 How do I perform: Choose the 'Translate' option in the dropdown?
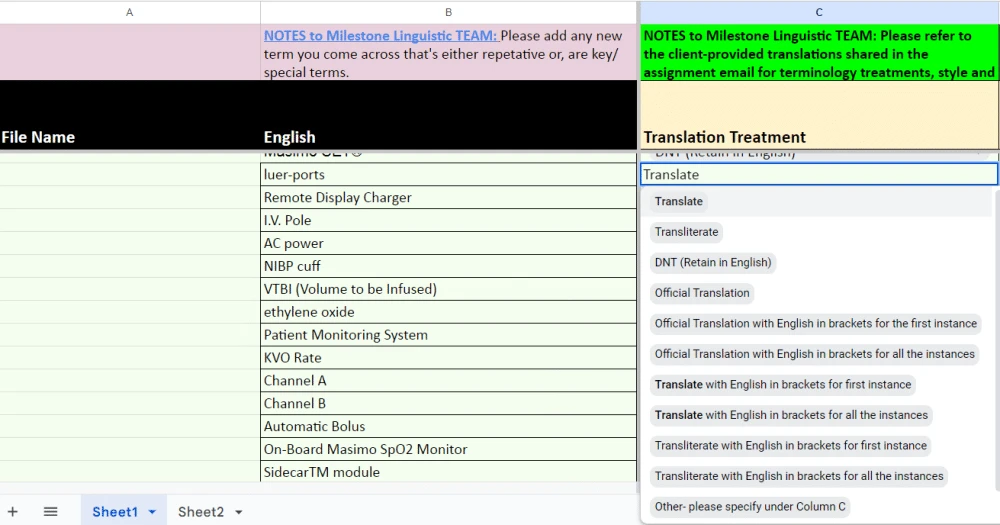tap(679, 201)
